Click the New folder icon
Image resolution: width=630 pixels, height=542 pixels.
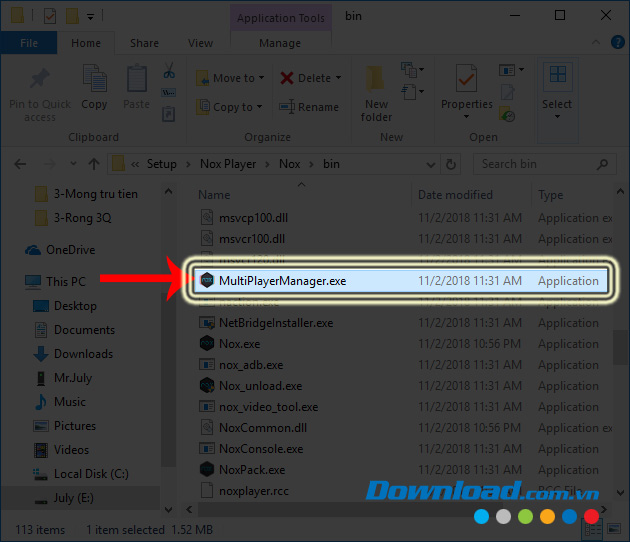374,79
